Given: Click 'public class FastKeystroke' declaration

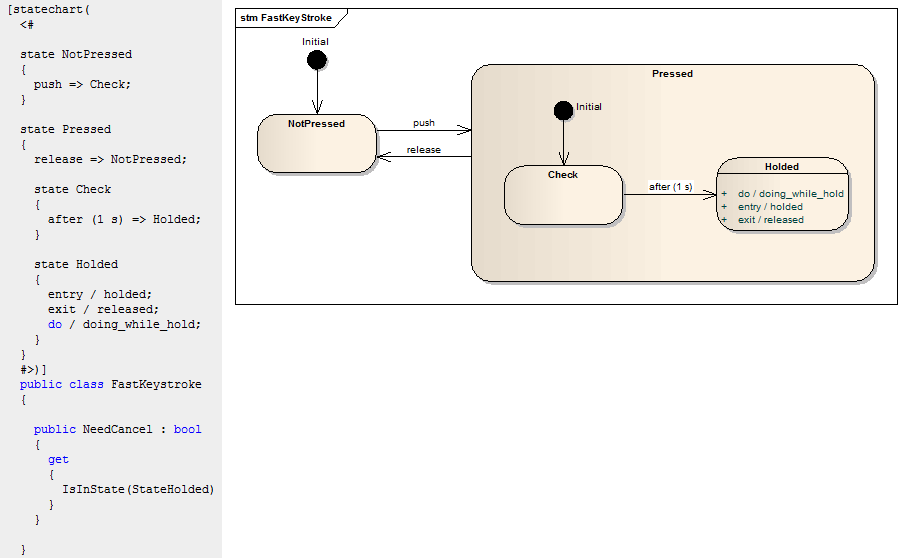Looking at the screenshot, I should click(110, 384).
